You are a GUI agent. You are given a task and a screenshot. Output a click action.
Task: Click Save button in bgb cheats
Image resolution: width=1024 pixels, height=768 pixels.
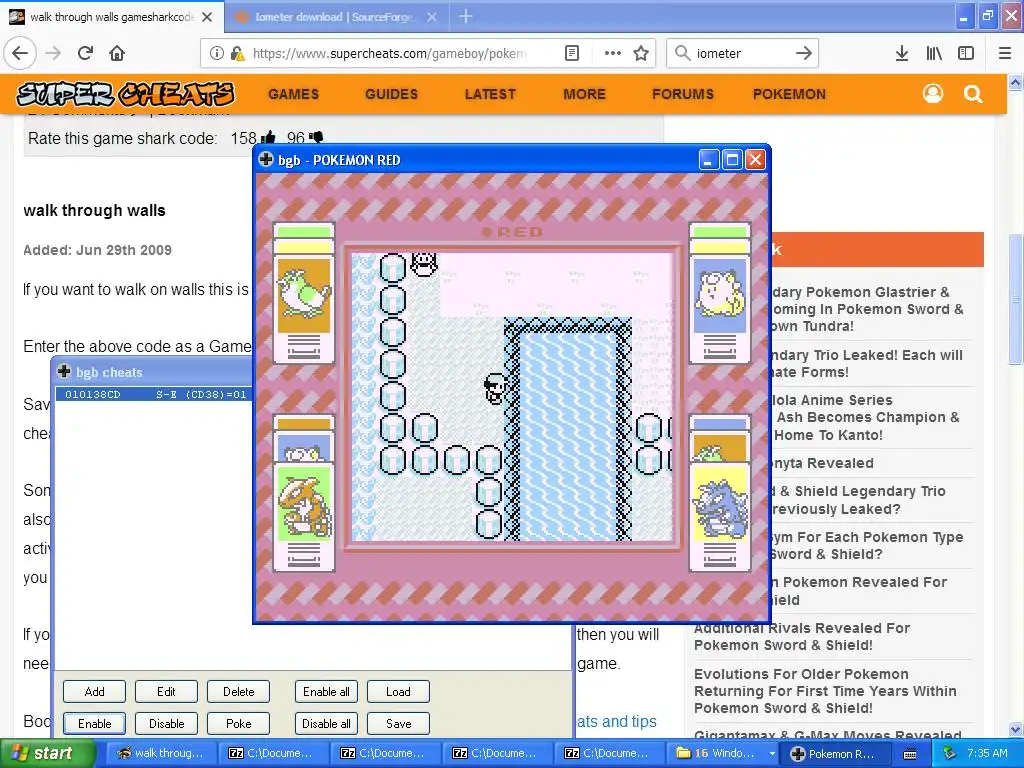398,724
